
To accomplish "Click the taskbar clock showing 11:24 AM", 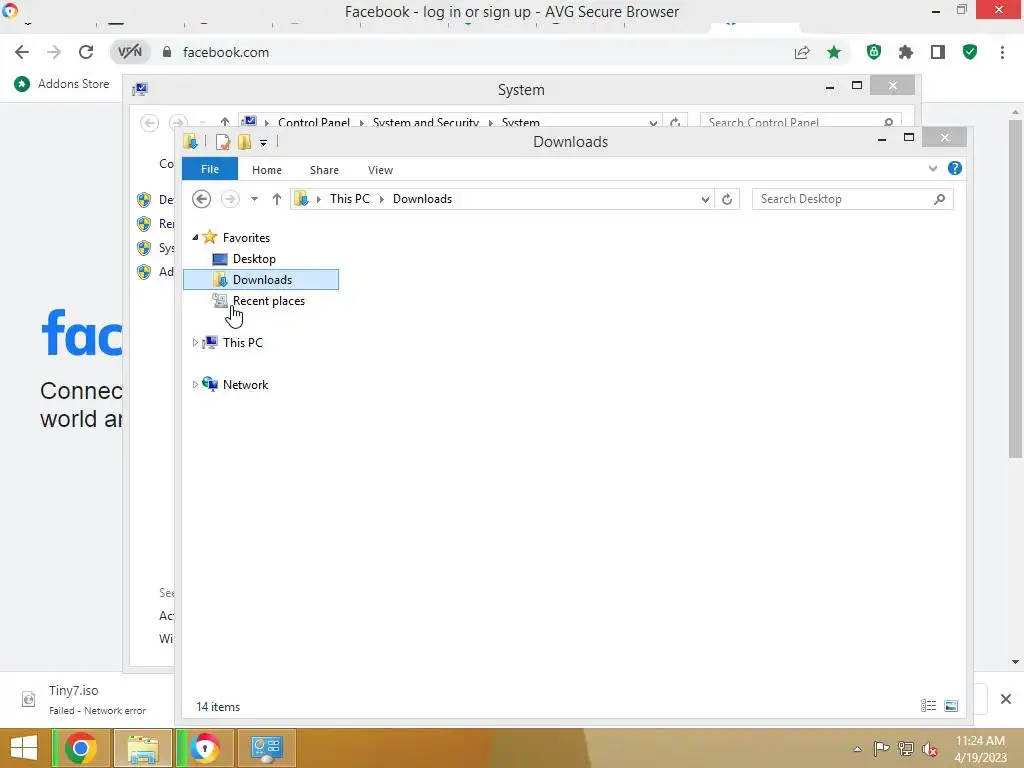I will (980, 749).
